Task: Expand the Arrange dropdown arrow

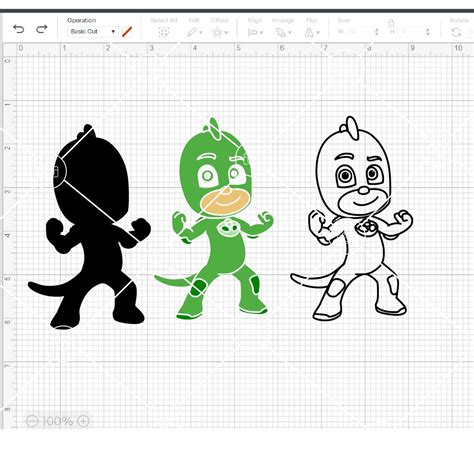Action: click(x=290, y=33)
